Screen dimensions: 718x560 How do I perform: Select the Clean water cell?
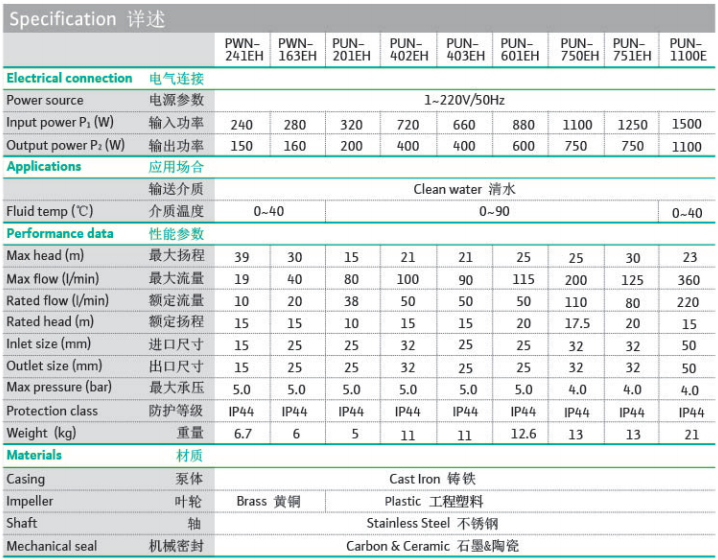464,189
